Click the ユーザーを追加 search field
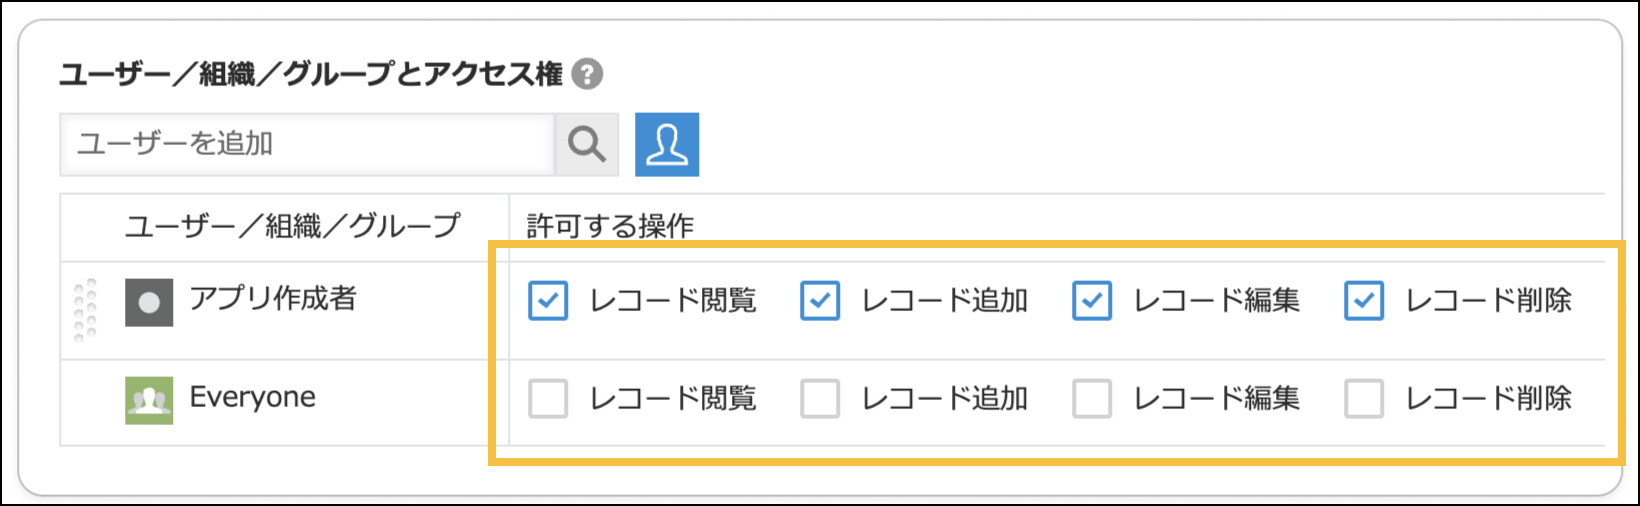The image size is (1640, 506). [x=306, y=145]
